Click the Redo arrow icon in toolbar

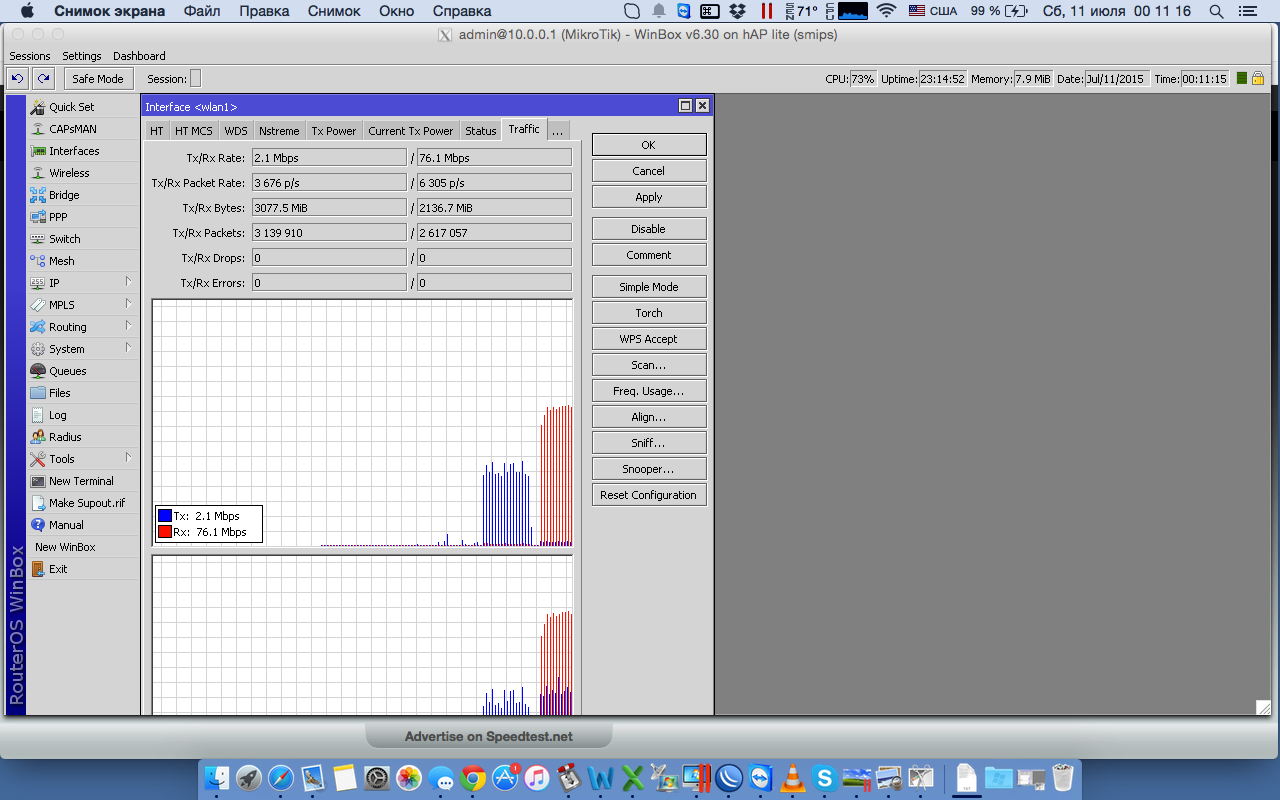(x=42, y=78)
